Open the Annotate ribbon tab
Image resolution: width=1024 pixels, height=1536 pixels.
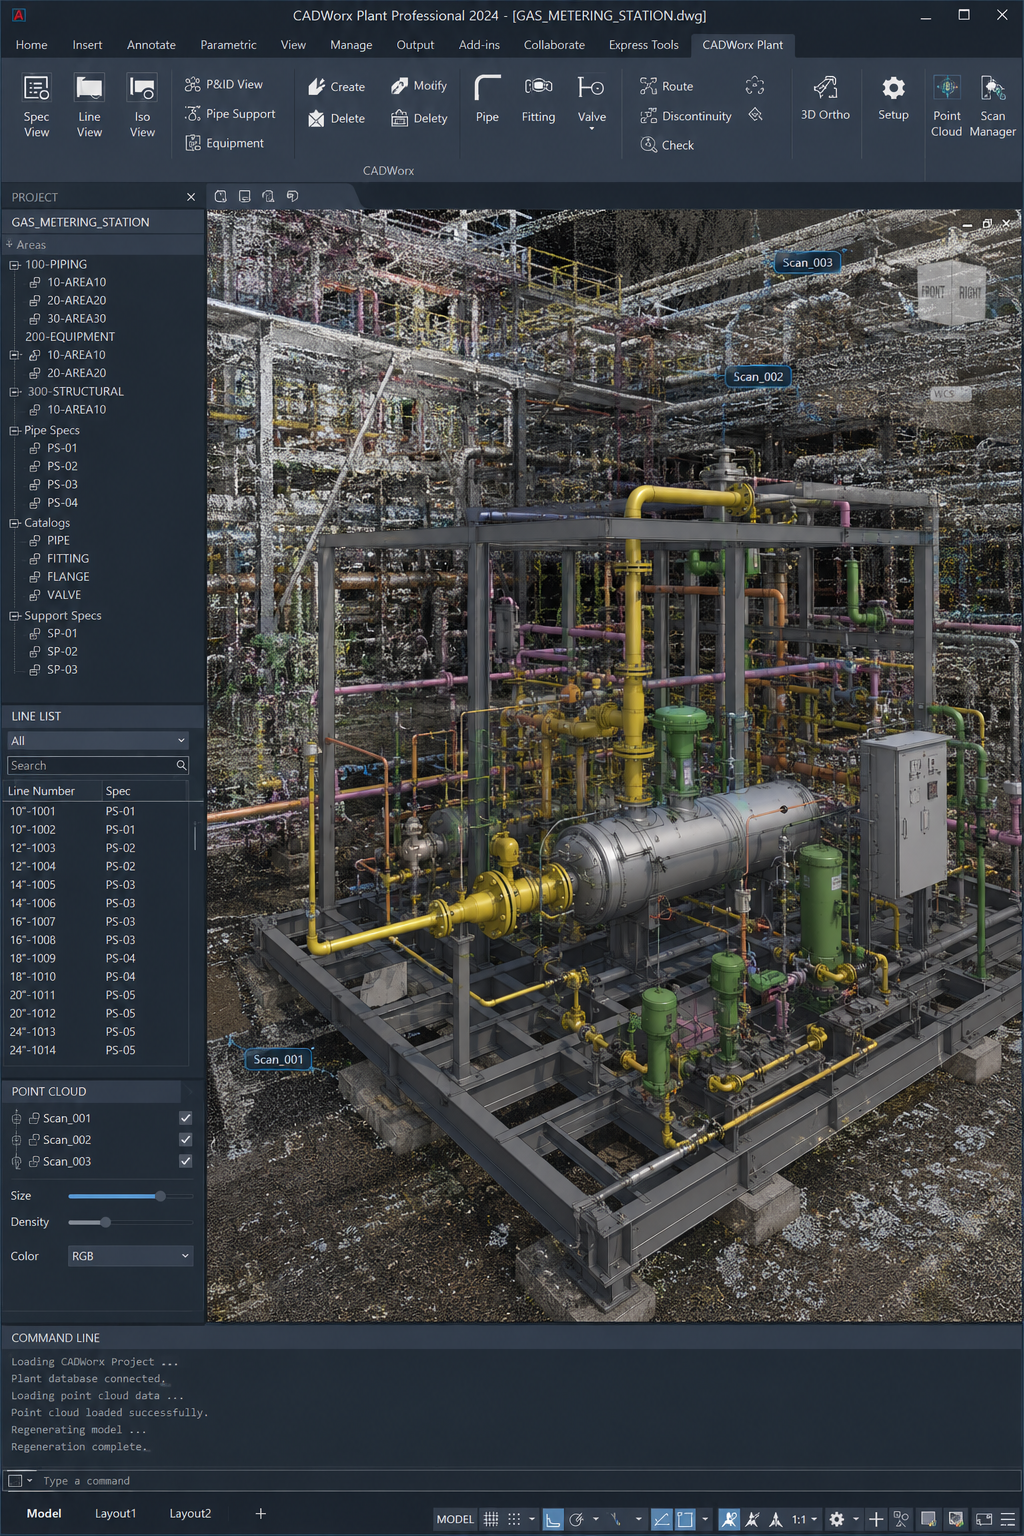click(x=151, y=45)
